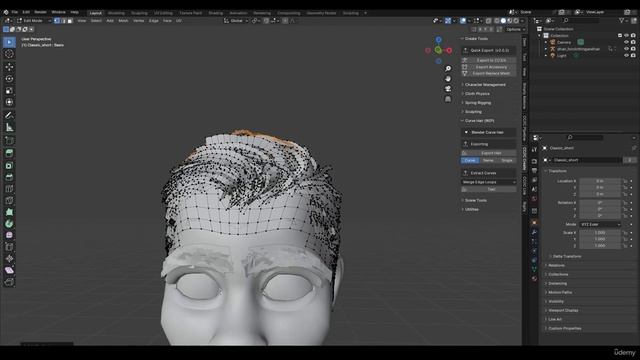Expand the Viewport Display section
This screenshot has height=360, width=640.
(x=563, y=310)
